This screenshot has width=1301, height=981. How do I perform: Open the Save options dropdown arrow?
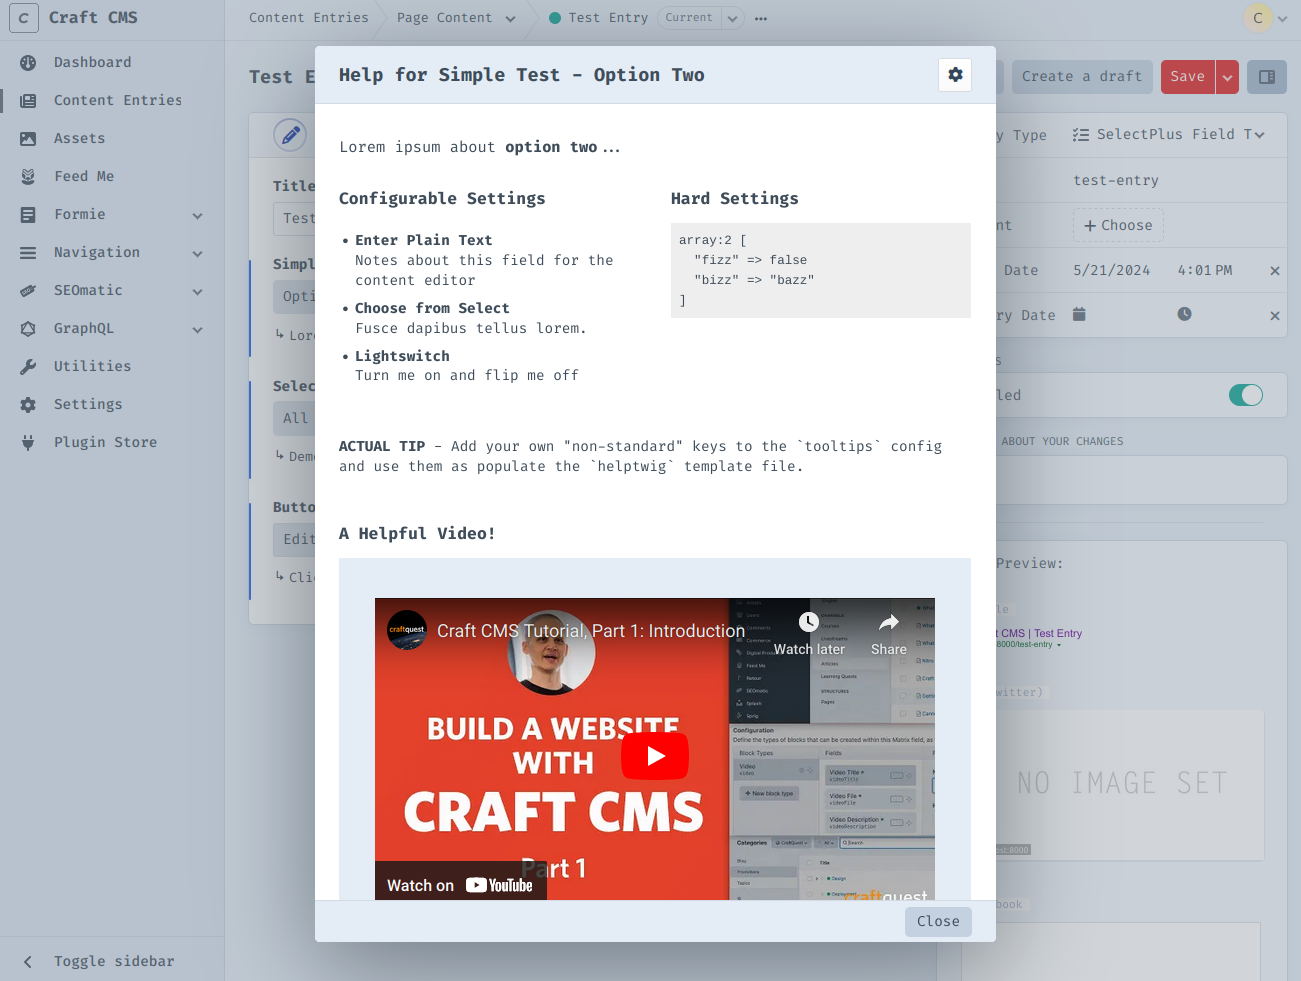pos(1227,77)
